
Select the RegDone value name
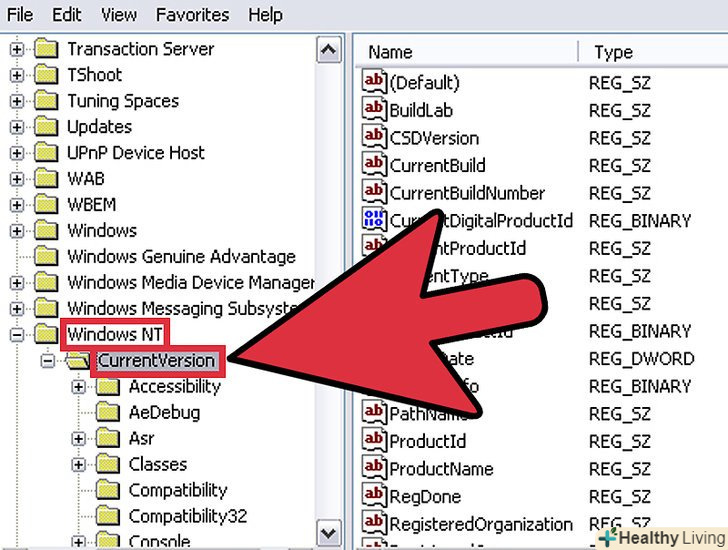click(x=425, y=497)
